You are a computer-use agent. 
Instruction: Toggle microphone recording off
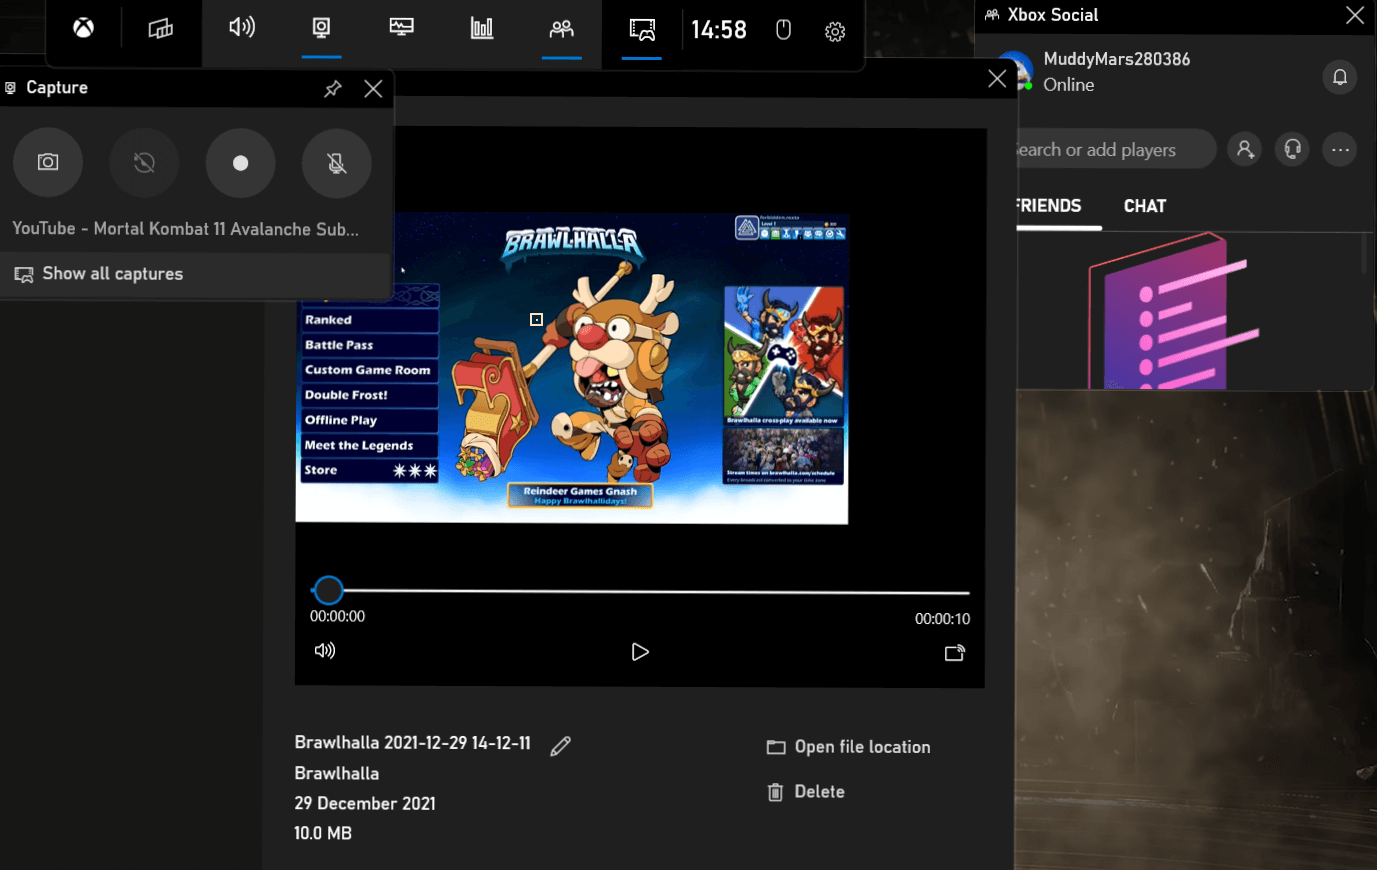(x=336, y=163)
